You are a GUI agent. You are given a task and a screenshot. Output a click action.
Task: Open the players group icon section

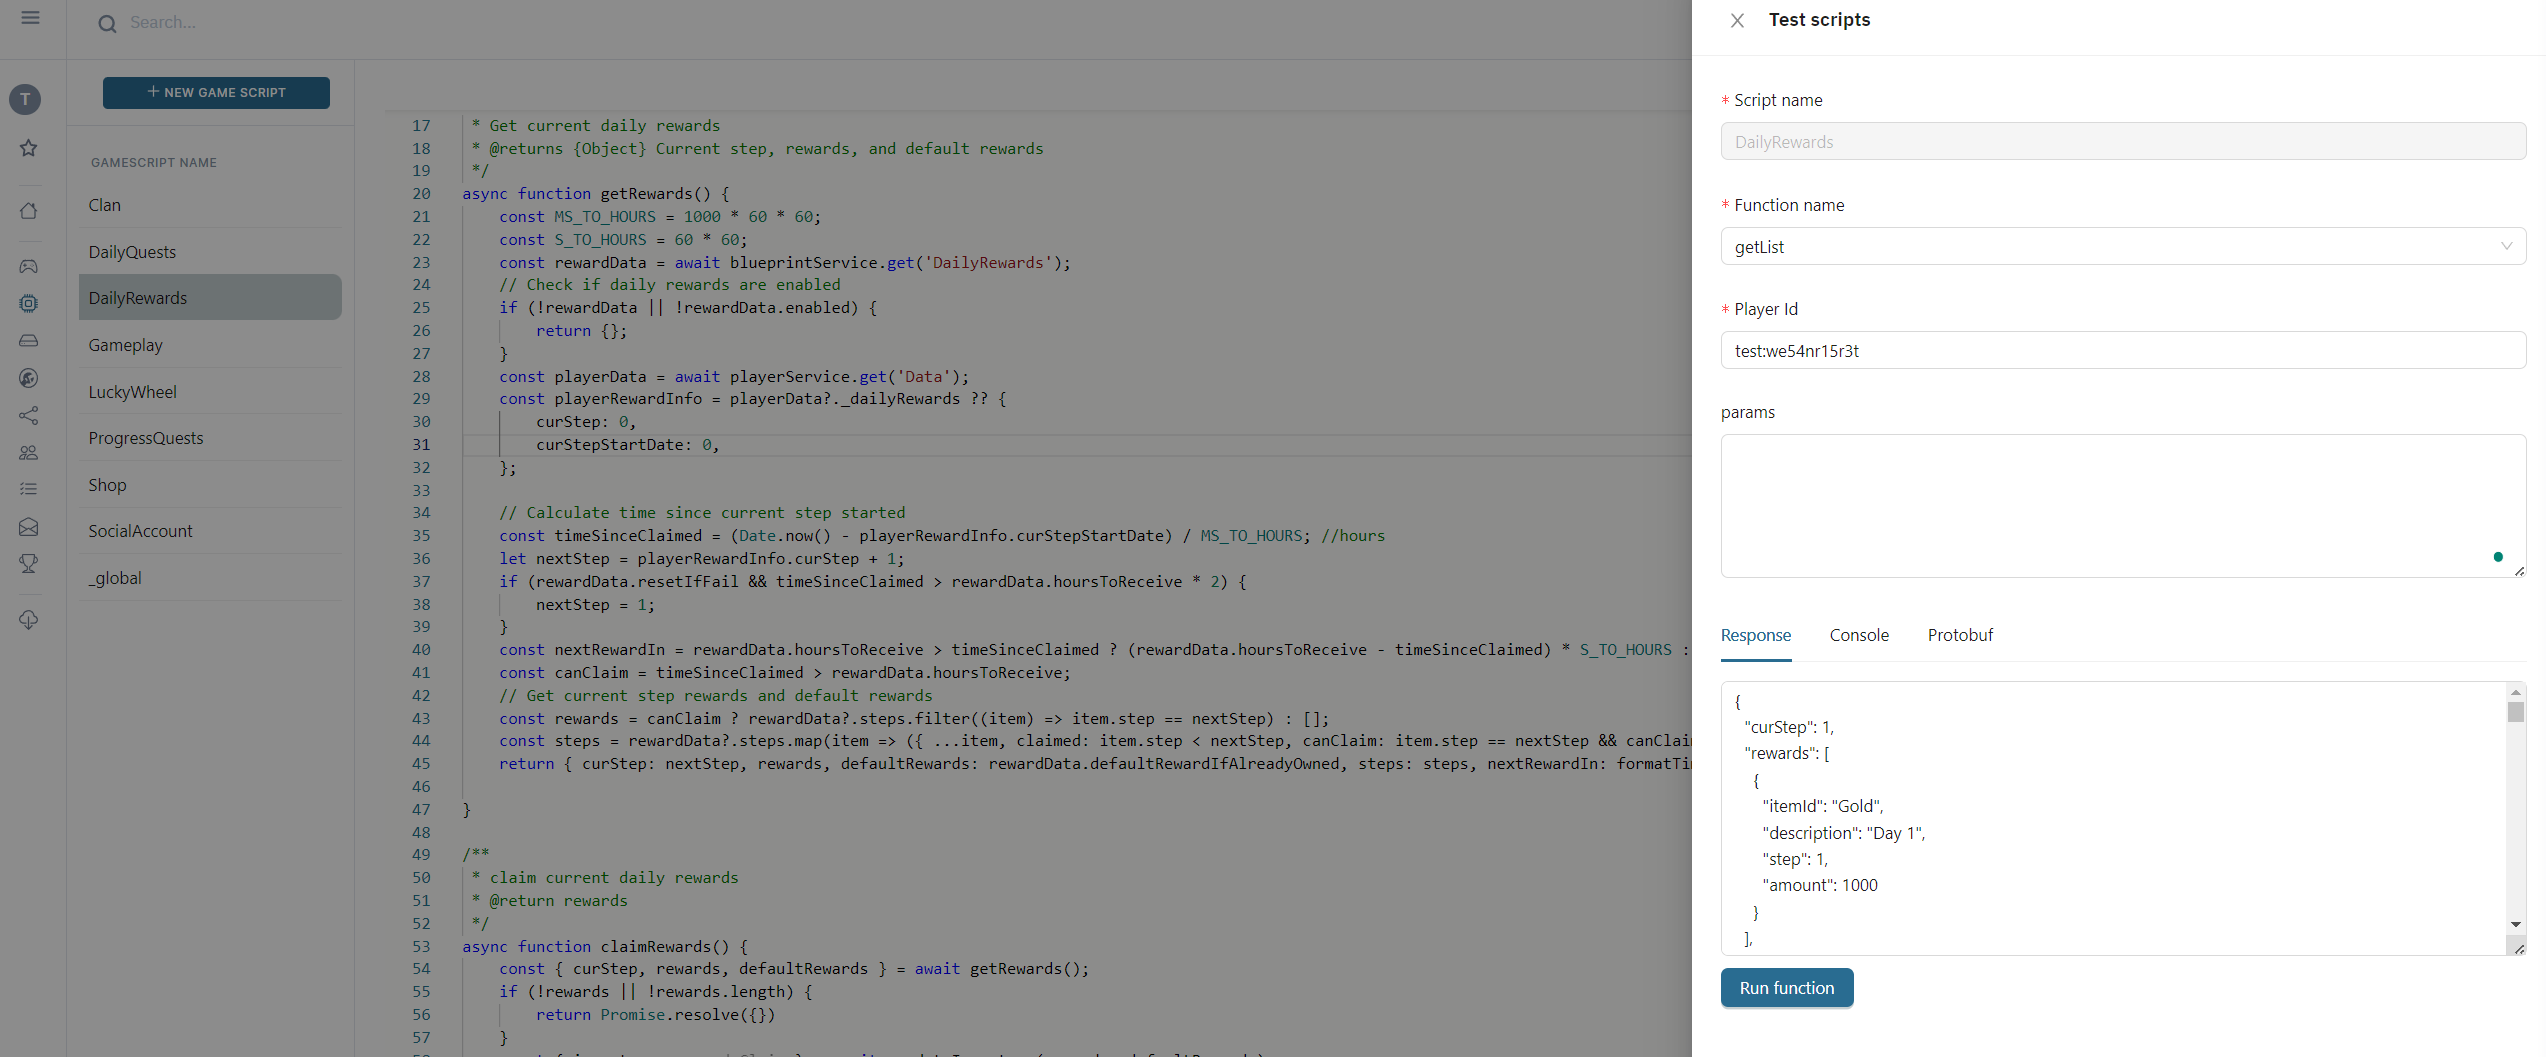click(29, 452)
